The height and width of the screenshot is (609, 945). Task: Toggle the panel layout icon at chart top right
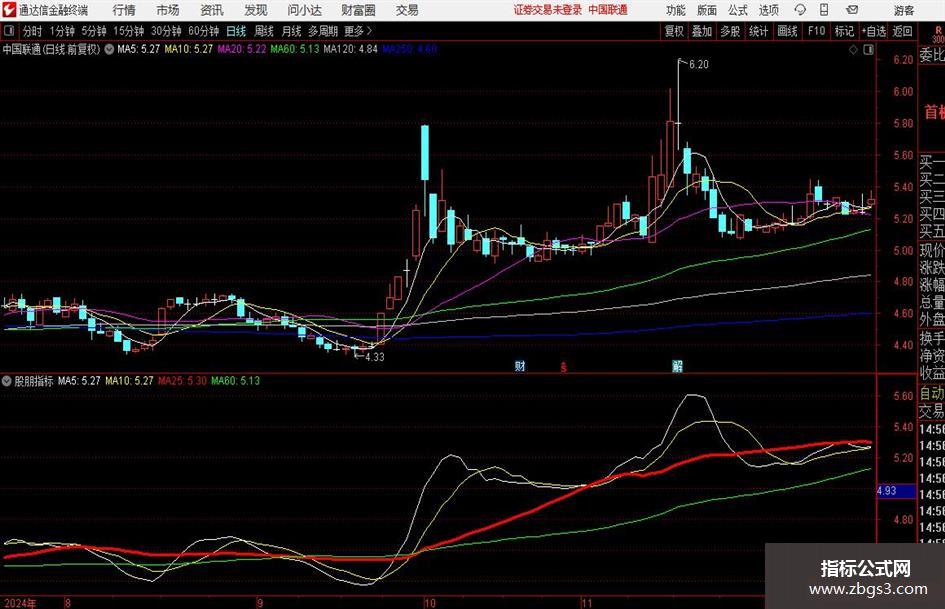(868, 50)
